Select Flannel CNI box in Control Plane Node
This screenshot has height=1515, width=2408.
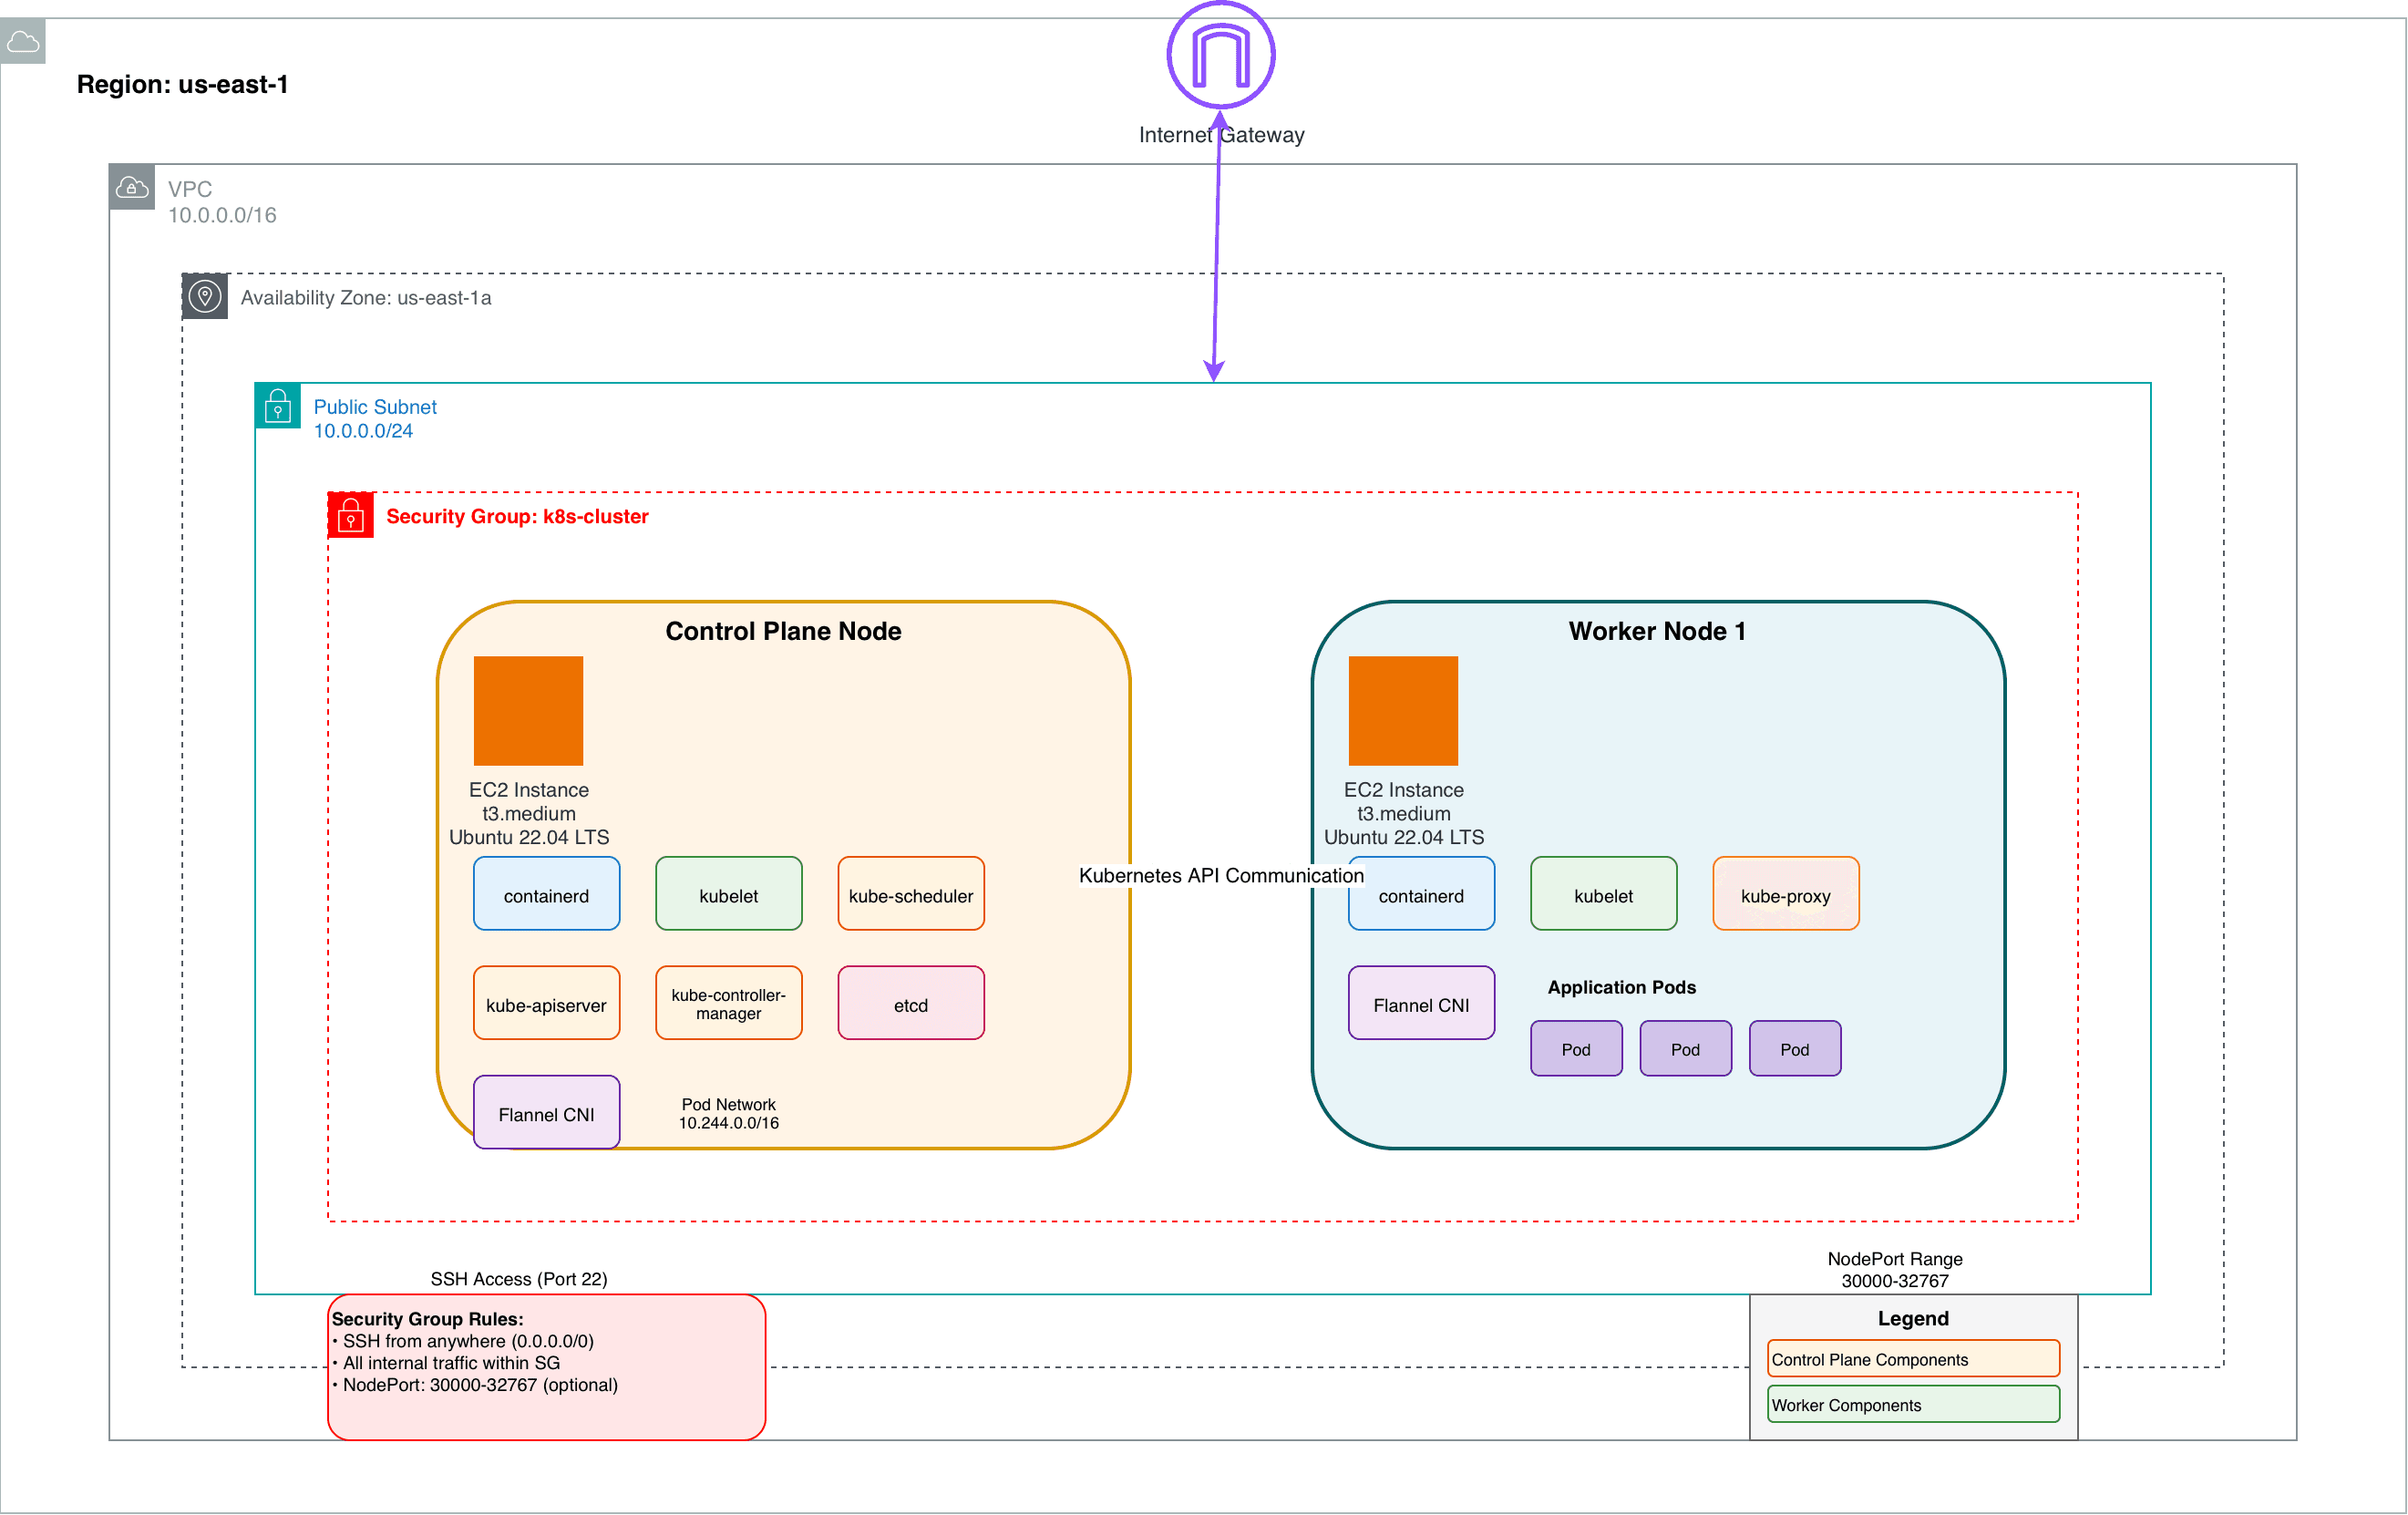tap(547, 1112)
